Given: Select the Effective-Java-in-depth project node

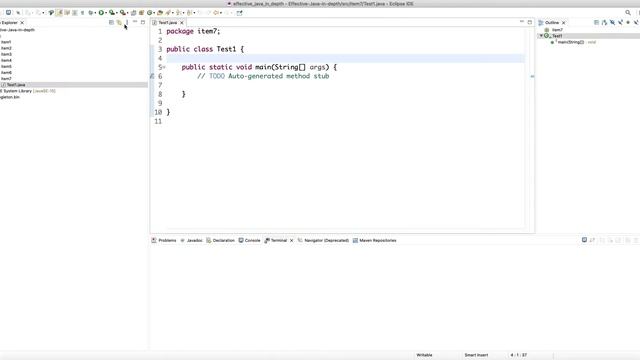Looking at the screenshot, I should click(x=17, y=29).
